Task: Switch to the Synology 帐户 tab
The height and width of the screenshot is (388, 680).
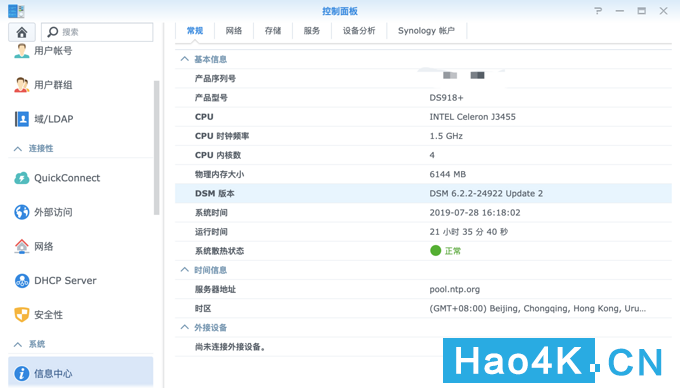Action: (x=426, y=31)
